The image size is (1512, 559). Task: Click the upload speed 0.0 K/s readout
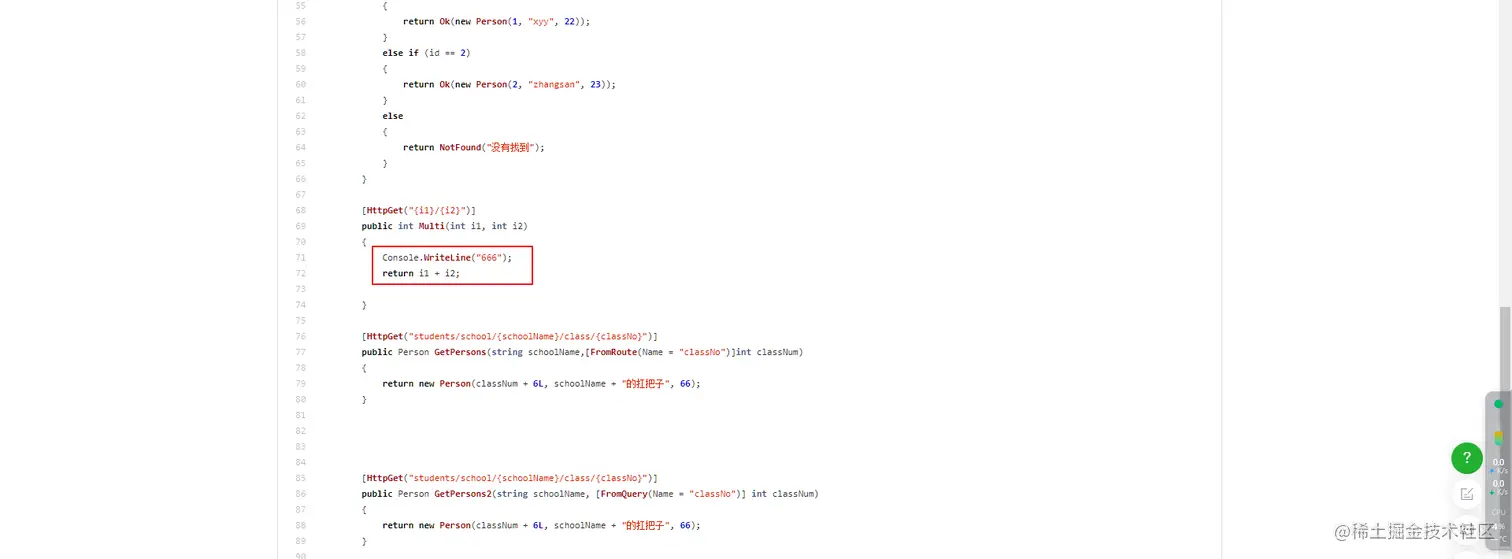pyautogui.click(x=1498, y=465)
